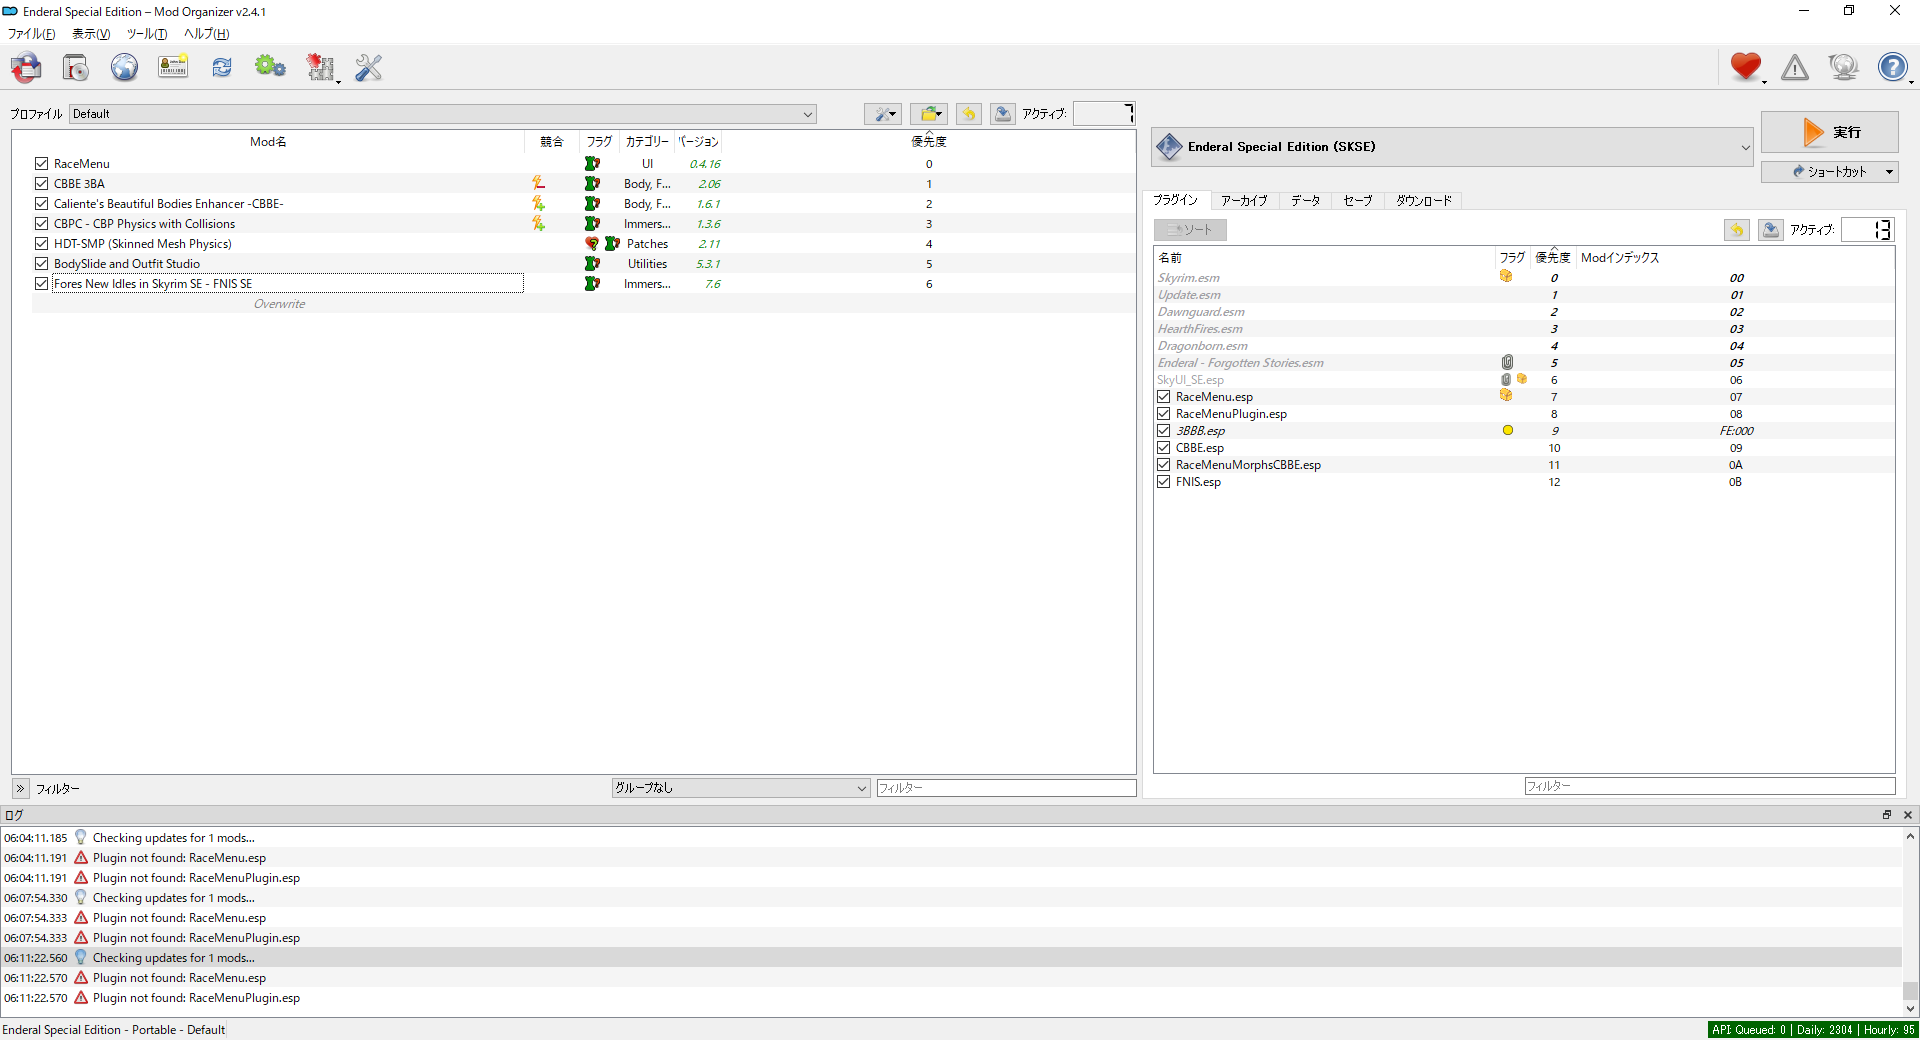The width and height of the screenshot is (1920, 1040).
Task: Open the Nexus website globe icon
Action: [124, 68]
